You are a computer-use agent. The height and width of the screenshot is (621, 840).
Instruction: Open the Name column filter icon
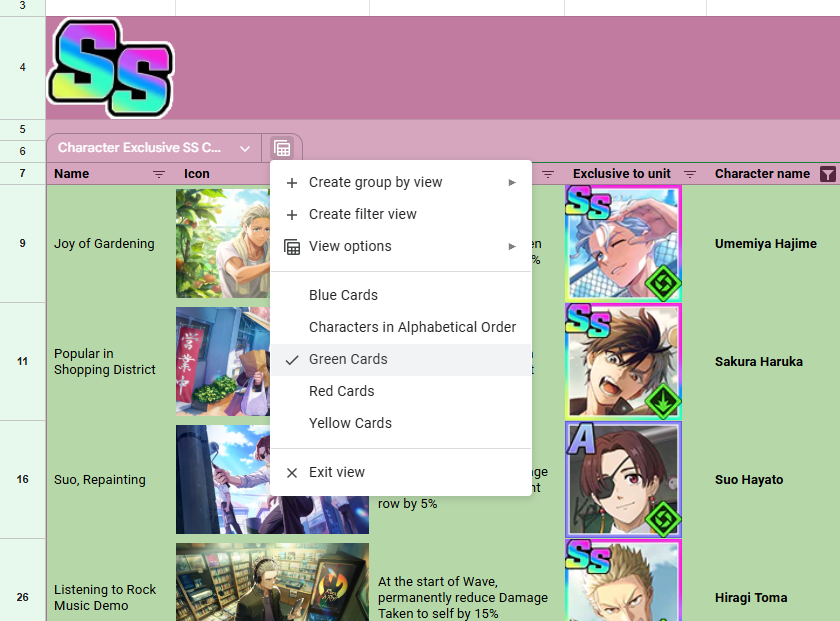tap(159, 174)
